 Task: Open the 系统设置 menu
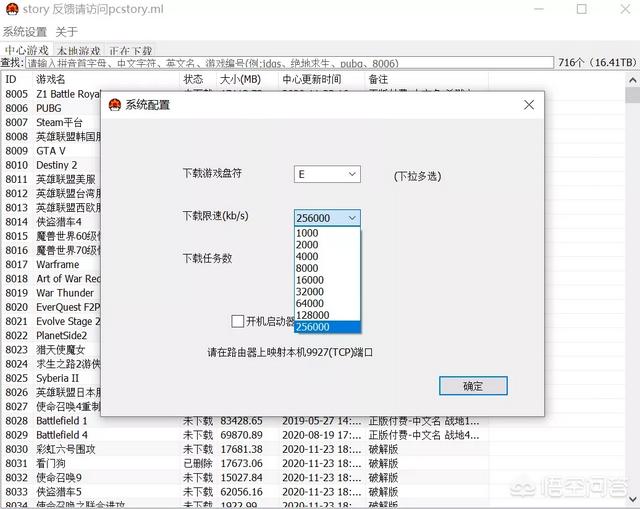click(x=25, y=32)
